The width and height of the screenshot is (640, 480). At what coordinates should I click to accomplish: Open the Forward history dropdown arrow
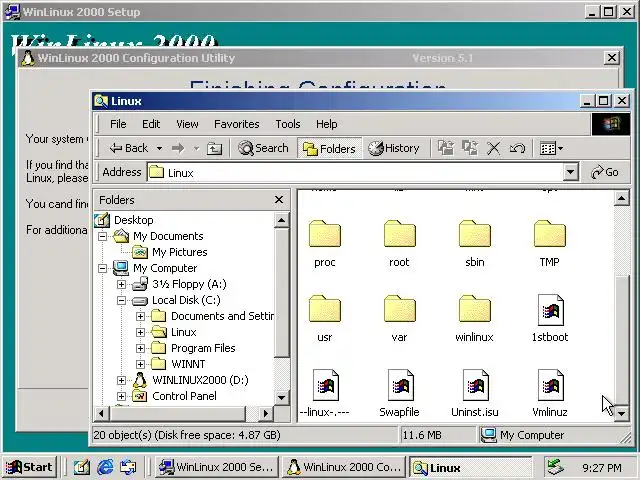(x=196, y=148)
